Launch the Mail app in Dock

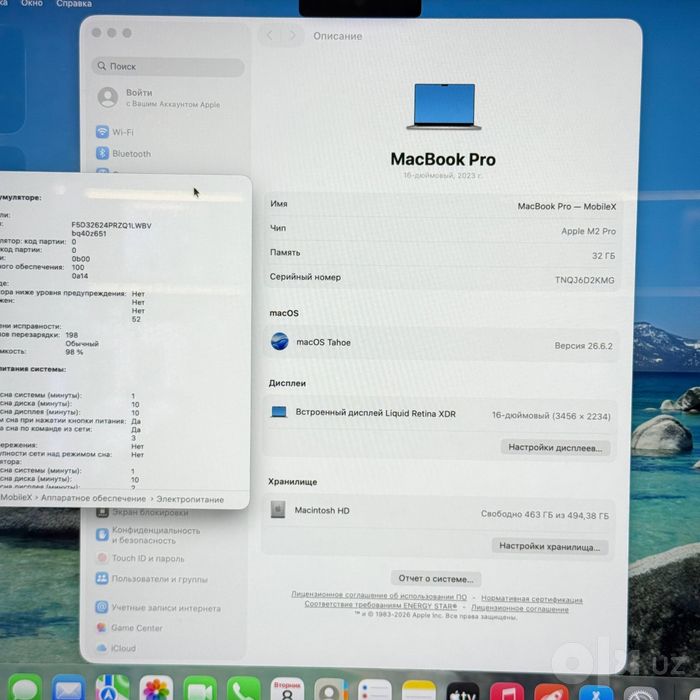coord(68,688)
